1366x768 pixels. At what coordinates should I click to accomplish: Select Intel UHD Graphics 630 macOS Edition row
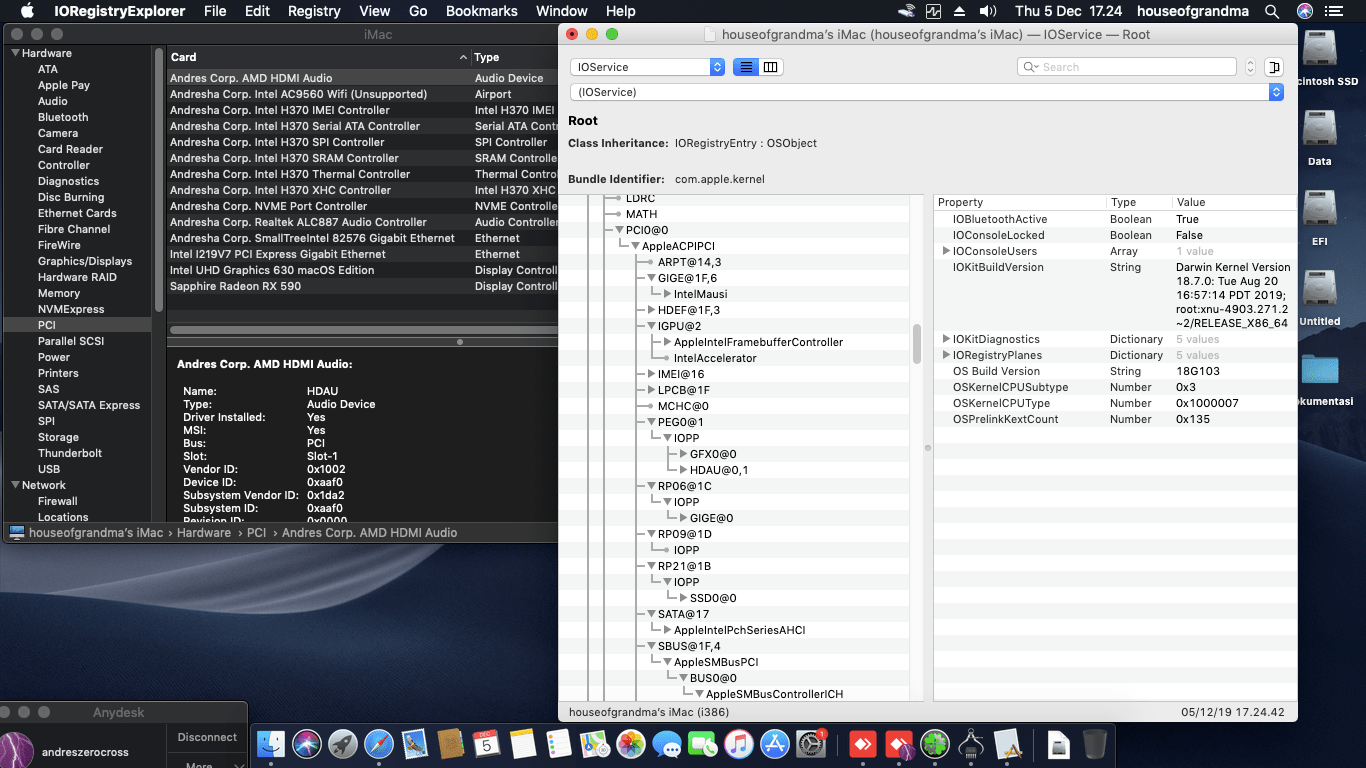pyautogui.click(x=362, y=270)
